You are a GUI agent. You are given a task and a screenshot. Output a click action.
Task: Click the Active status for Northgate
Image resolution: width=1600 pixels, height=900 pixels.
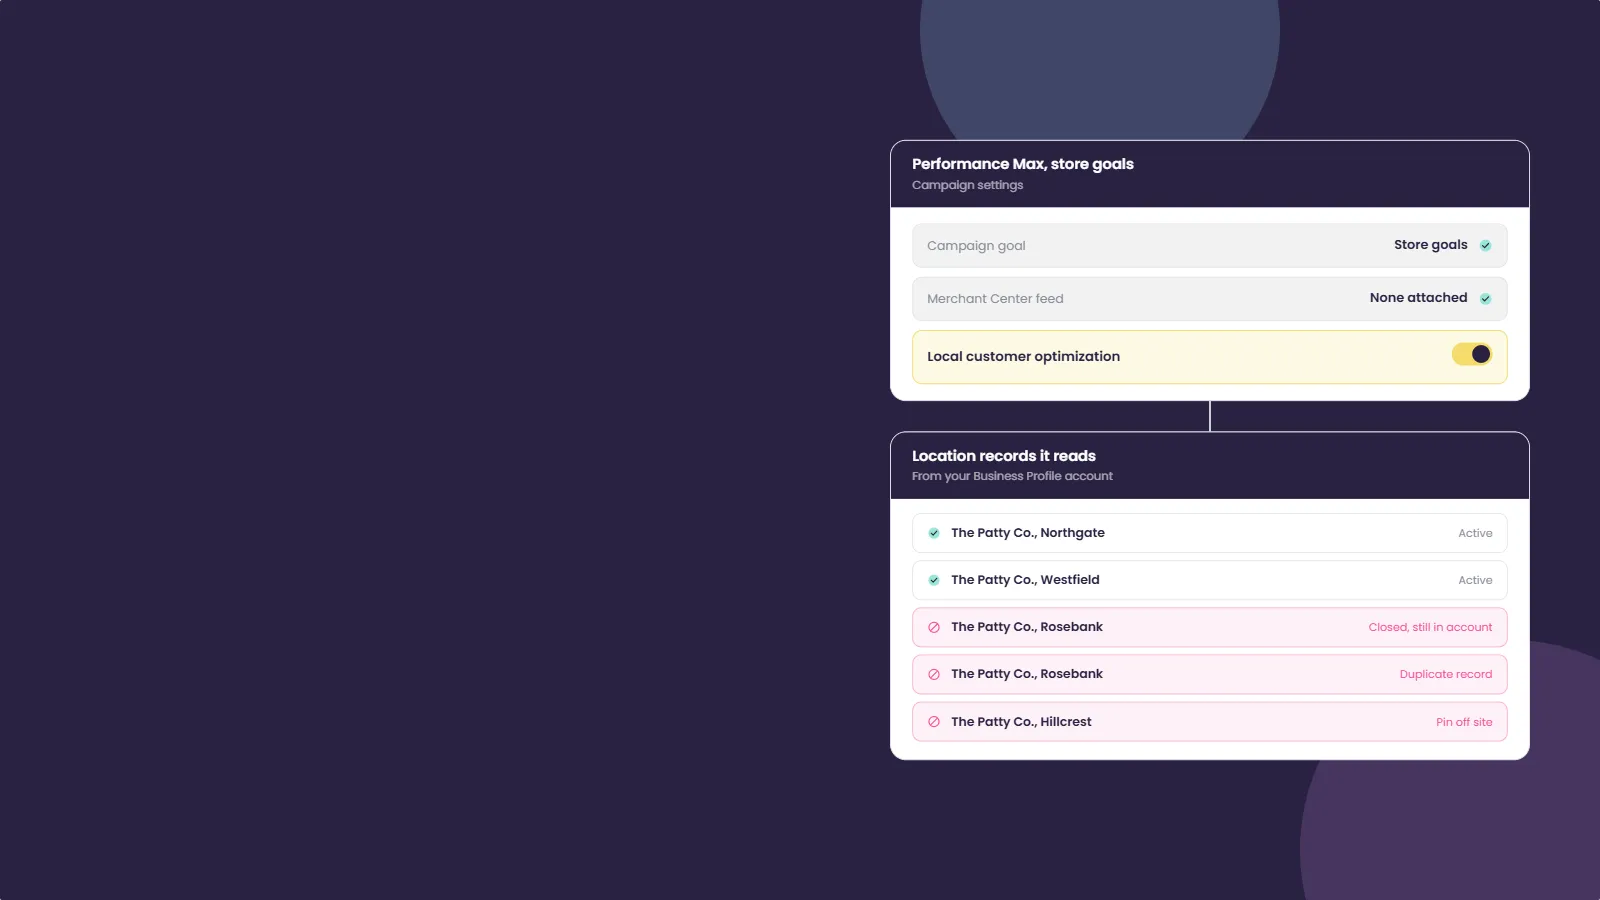tap(1475, 533)
